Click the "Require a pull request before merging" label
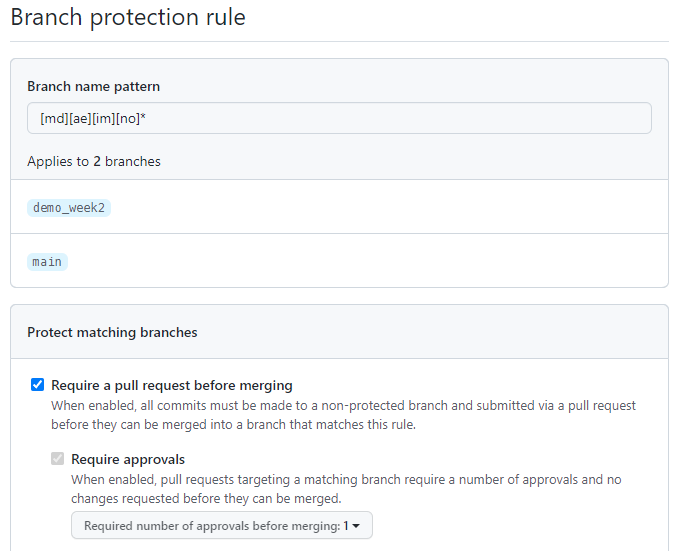Viewport: 685px width, 551px height. (x=172, y=385)
